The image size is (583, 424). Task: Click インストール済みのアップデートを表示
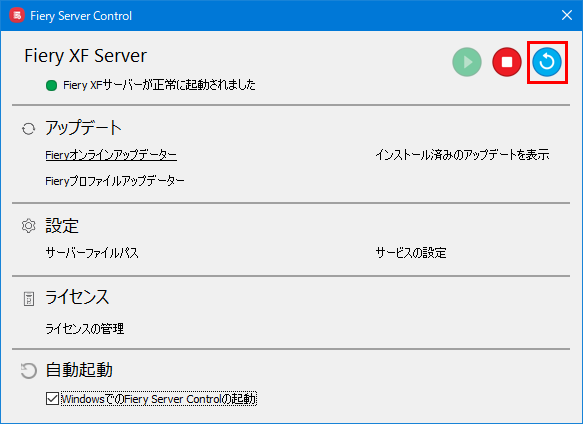[x=462, y=155]
